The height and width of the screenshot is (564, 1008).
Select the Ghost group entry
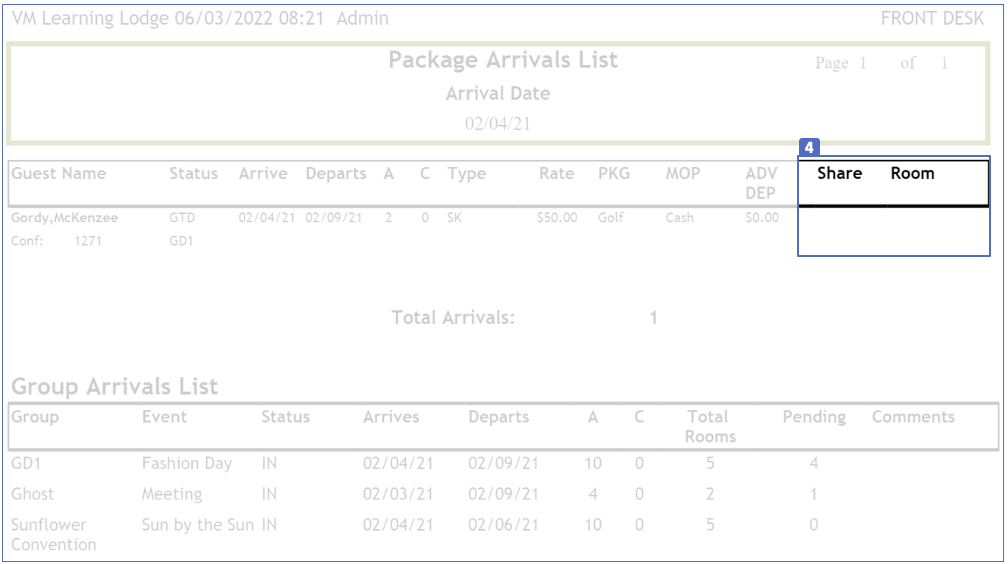pyautogui.click(x=33, y=494)
